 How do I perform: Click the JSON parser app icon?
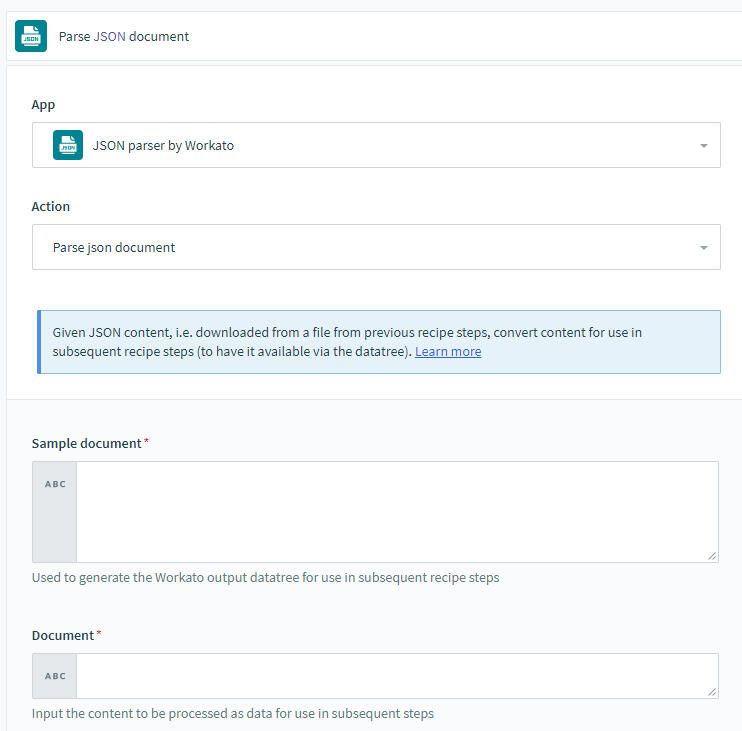coord(68,145)
